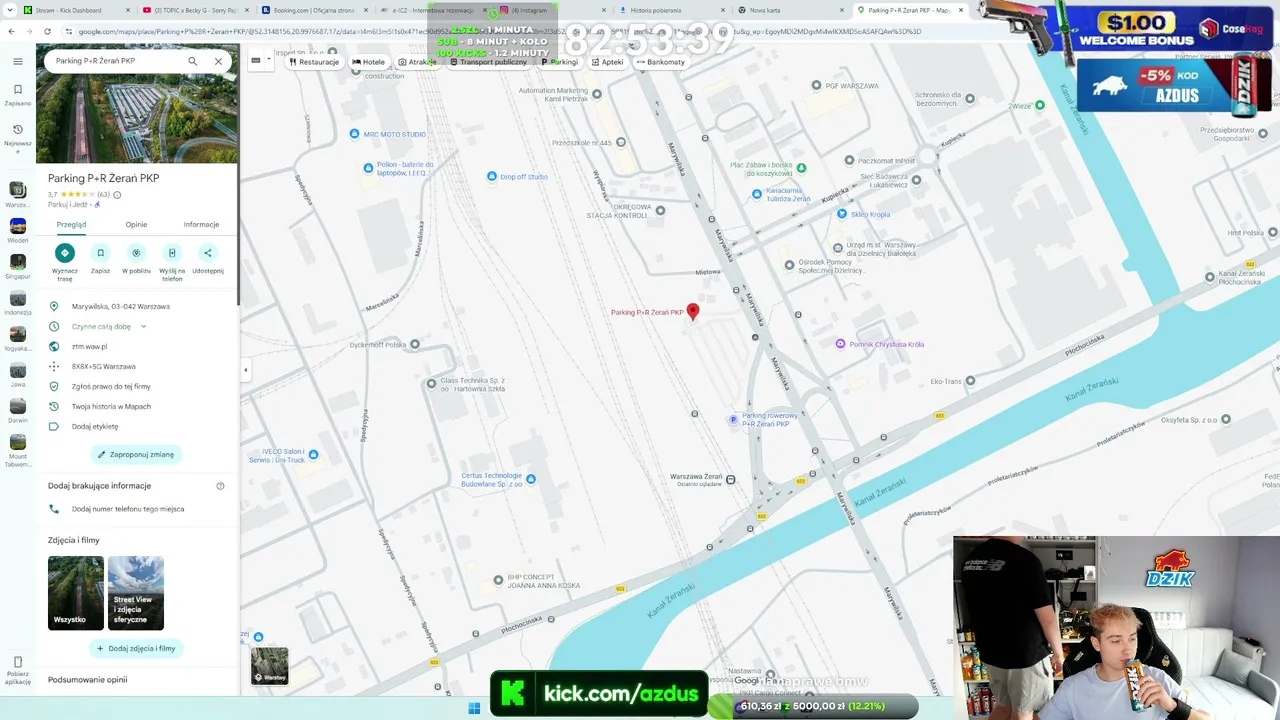Open the tab search dropdown chevron

[8, 10]
